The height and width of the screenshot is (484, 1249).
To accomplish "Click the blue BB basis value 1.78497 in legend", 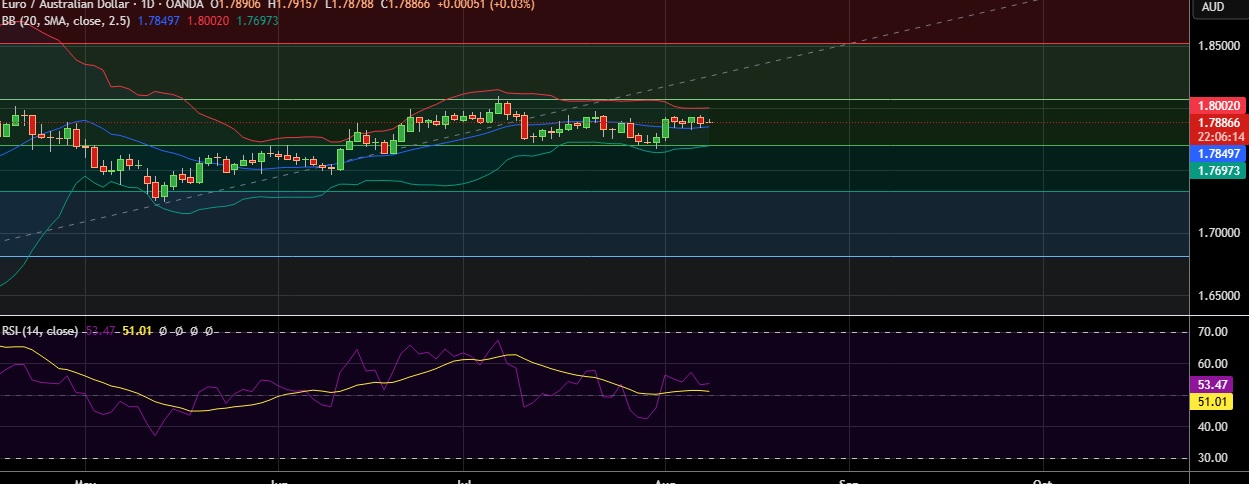I will pos(159,21).
